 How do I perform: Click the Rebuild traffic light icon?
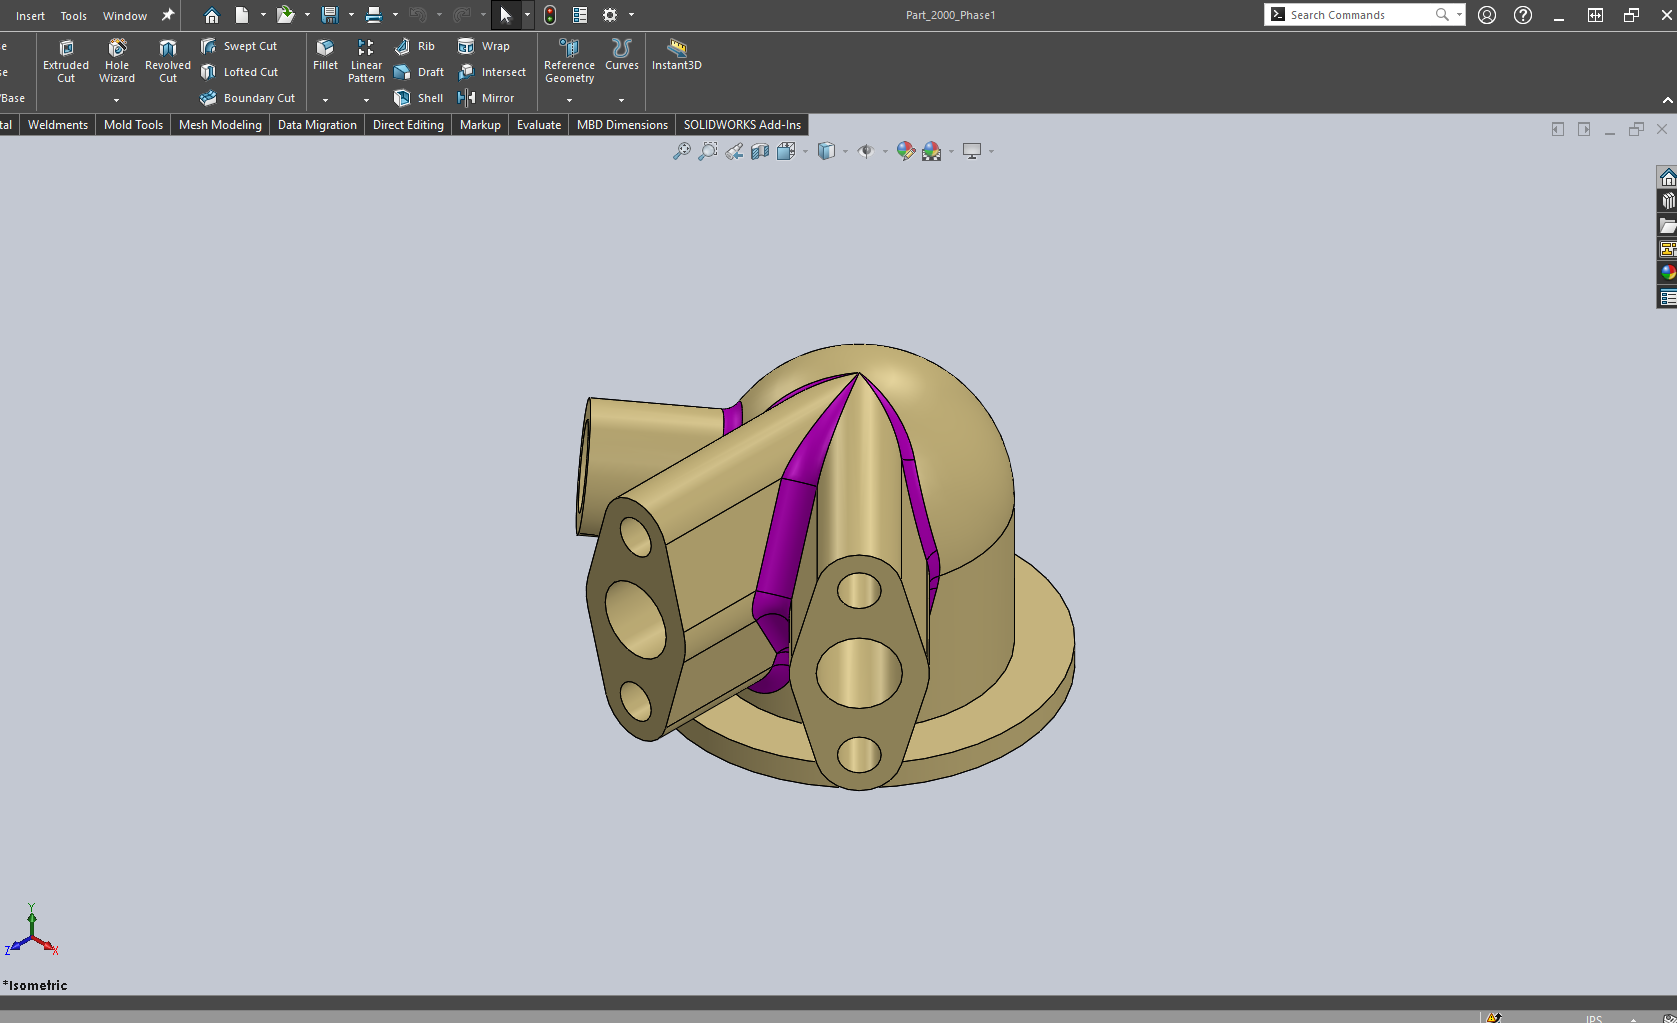pyautogui.click(x=550, y=15)
